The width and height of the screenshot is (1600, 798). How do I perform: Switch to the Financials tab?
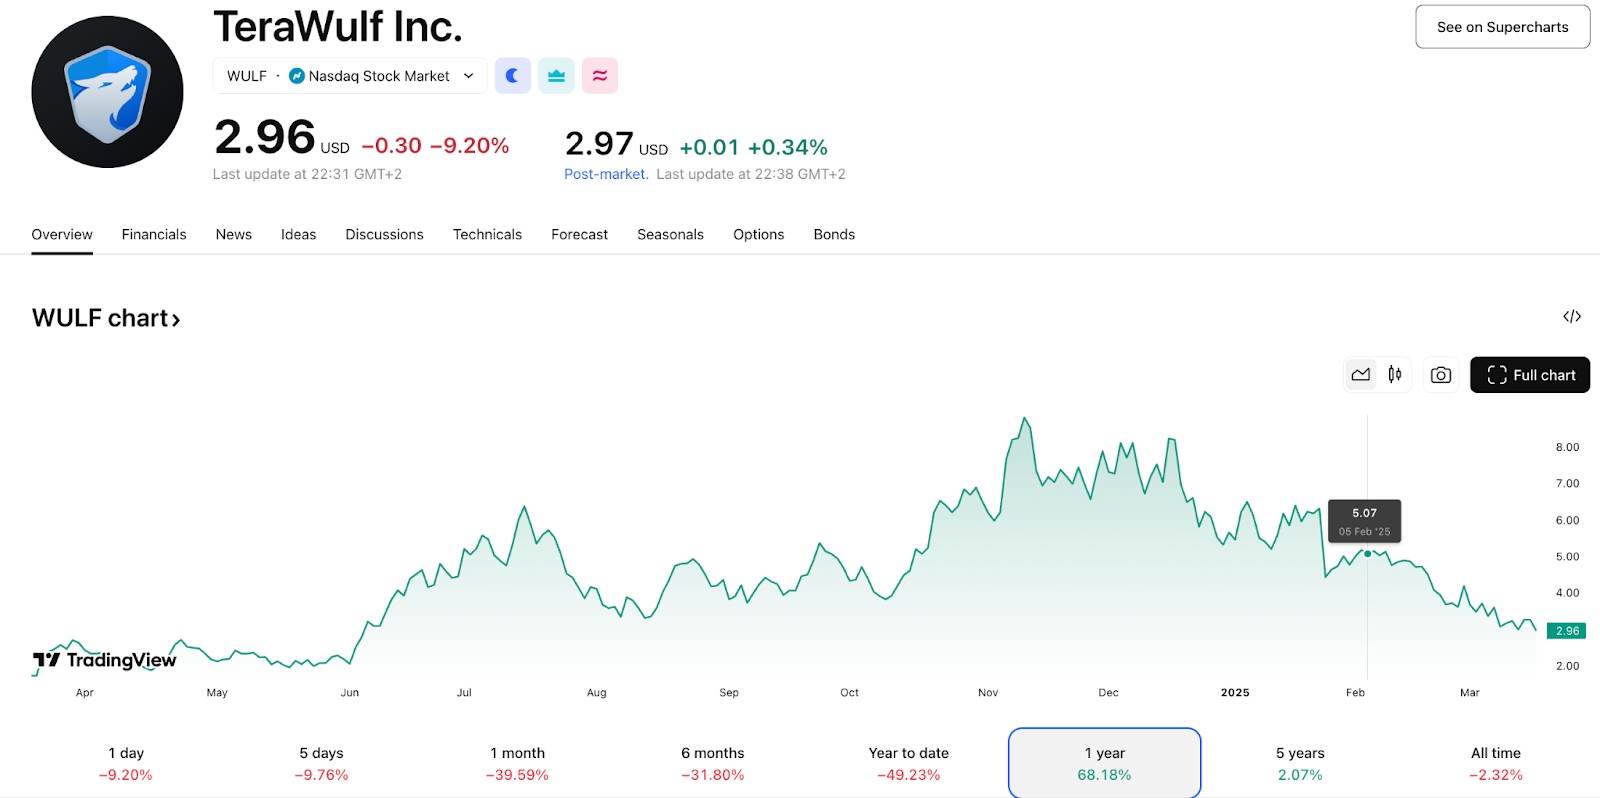154,234
